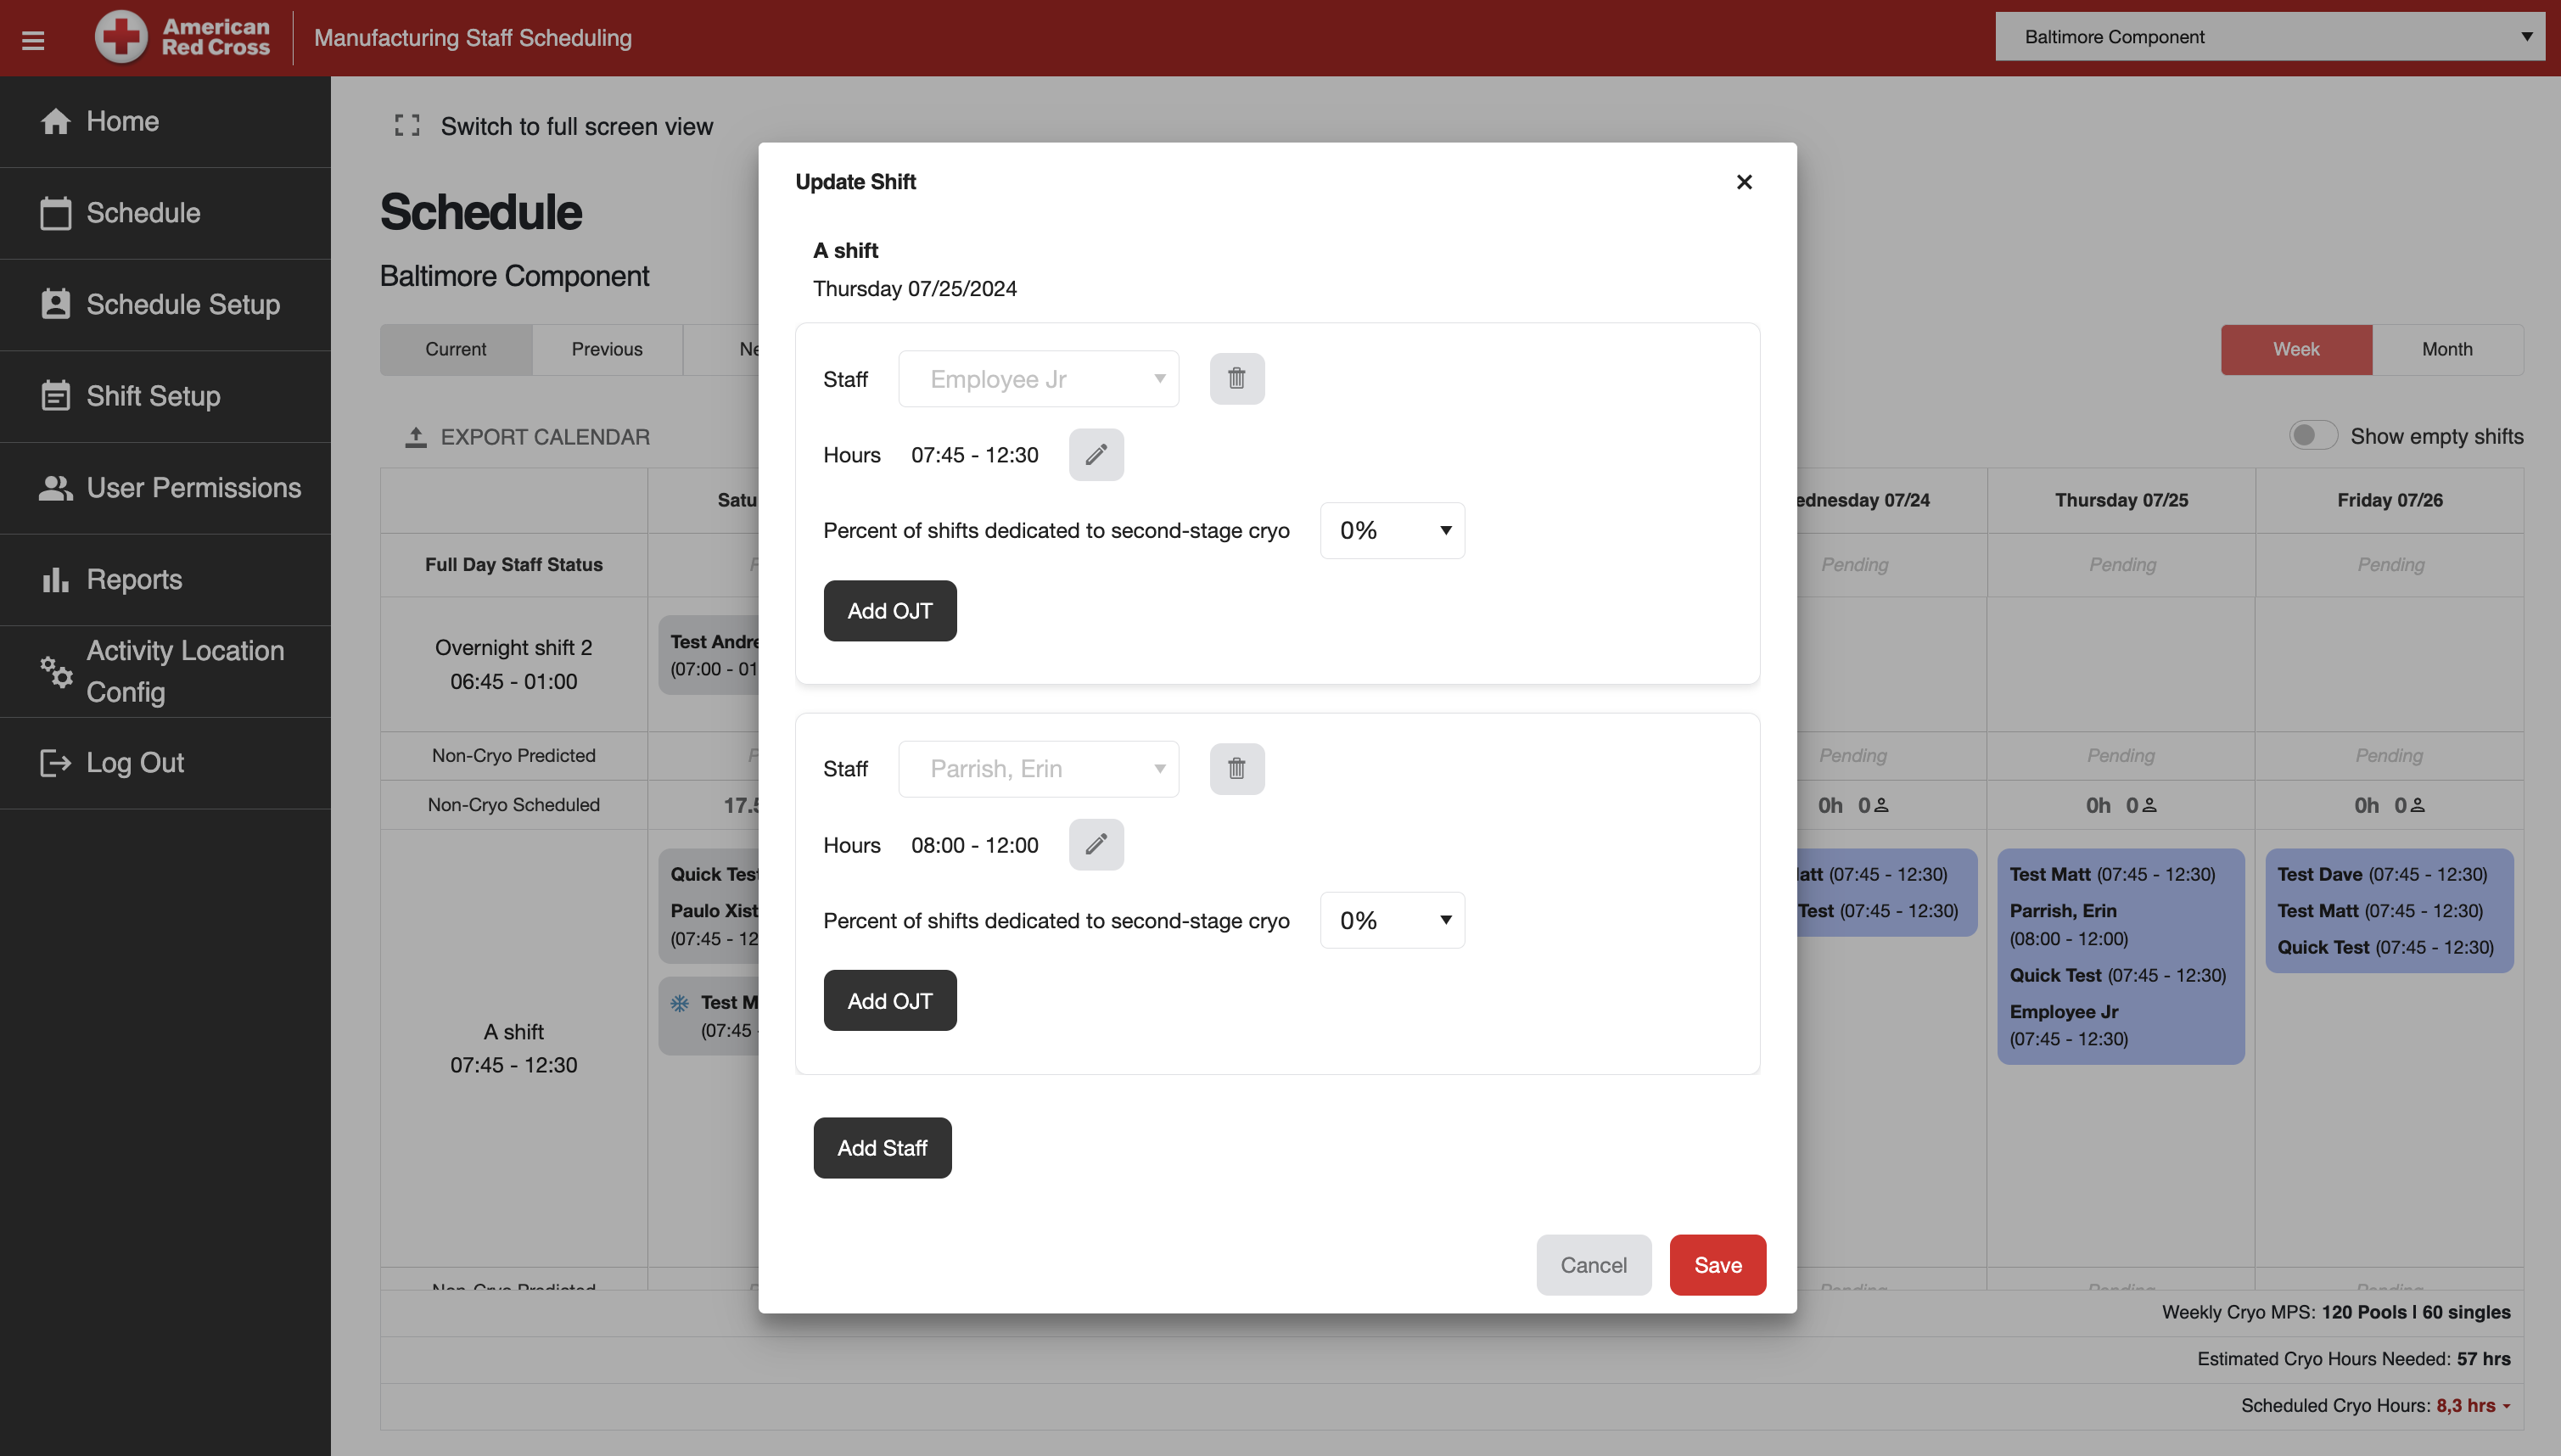This screenshot has height=1456, width=2561.
Task: Open the Parrish, Erin staff dropdown
Action: tap(1038, 768)
